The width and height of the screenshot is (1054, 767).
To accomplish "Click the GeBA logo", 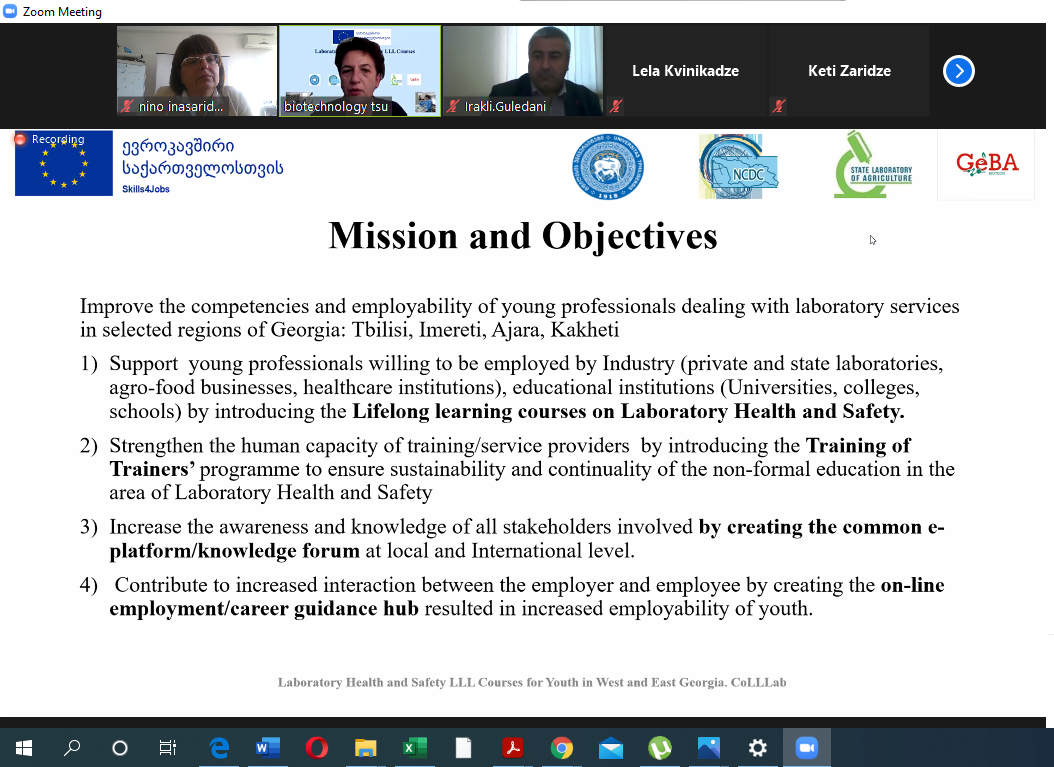I will (x=987, y=165).
